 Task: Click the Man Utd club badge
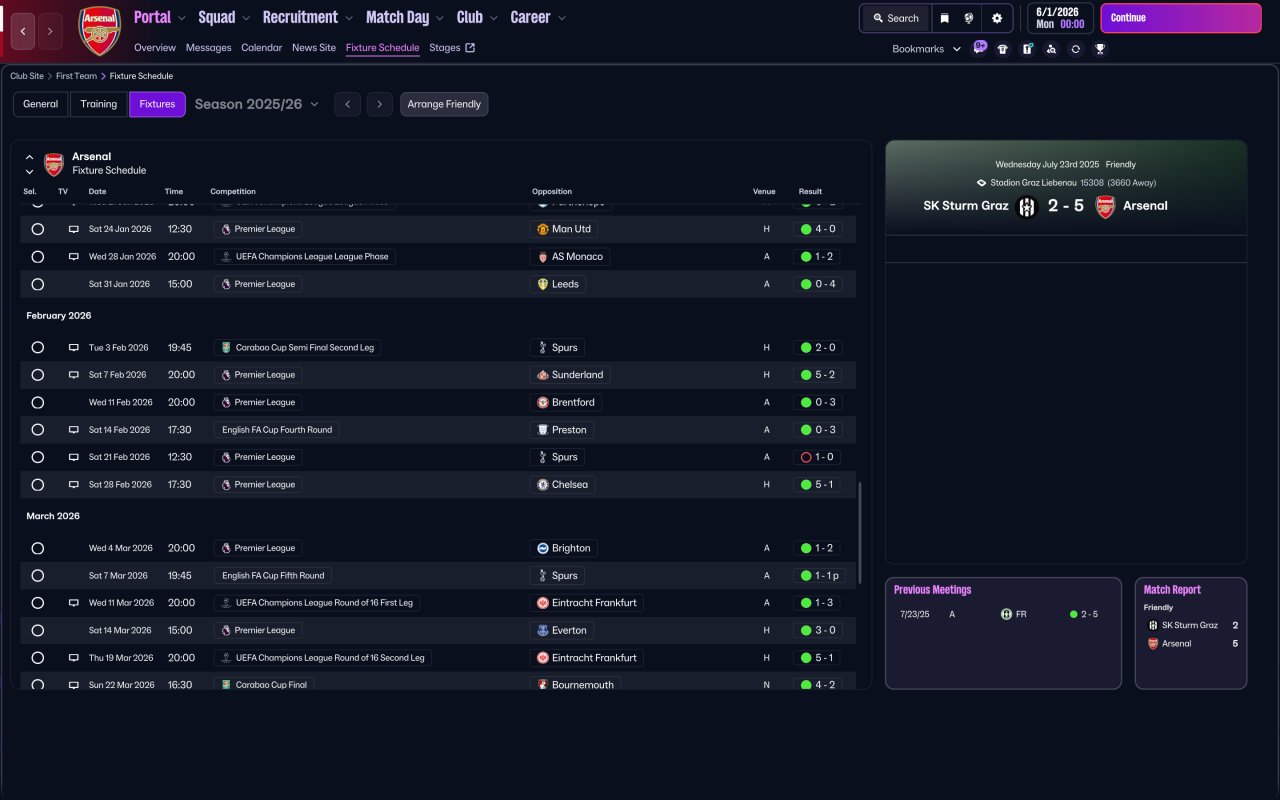click(x=543, y=229)
